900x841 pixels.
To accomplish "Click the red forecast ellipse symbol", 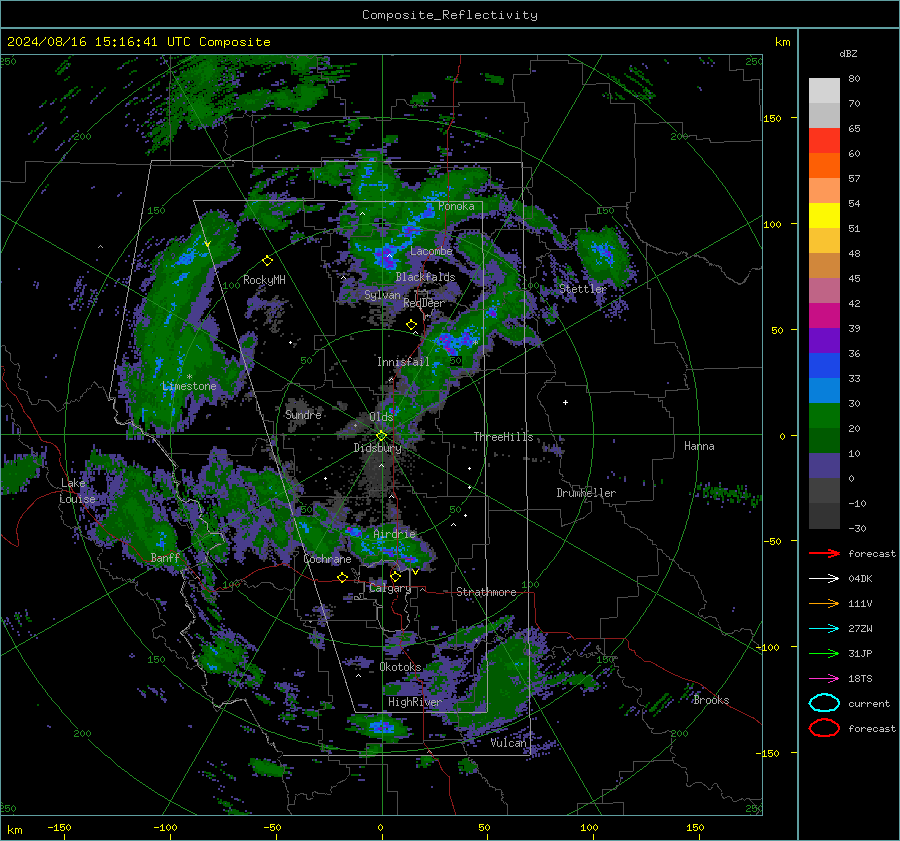I will click(x=824, y=728).
